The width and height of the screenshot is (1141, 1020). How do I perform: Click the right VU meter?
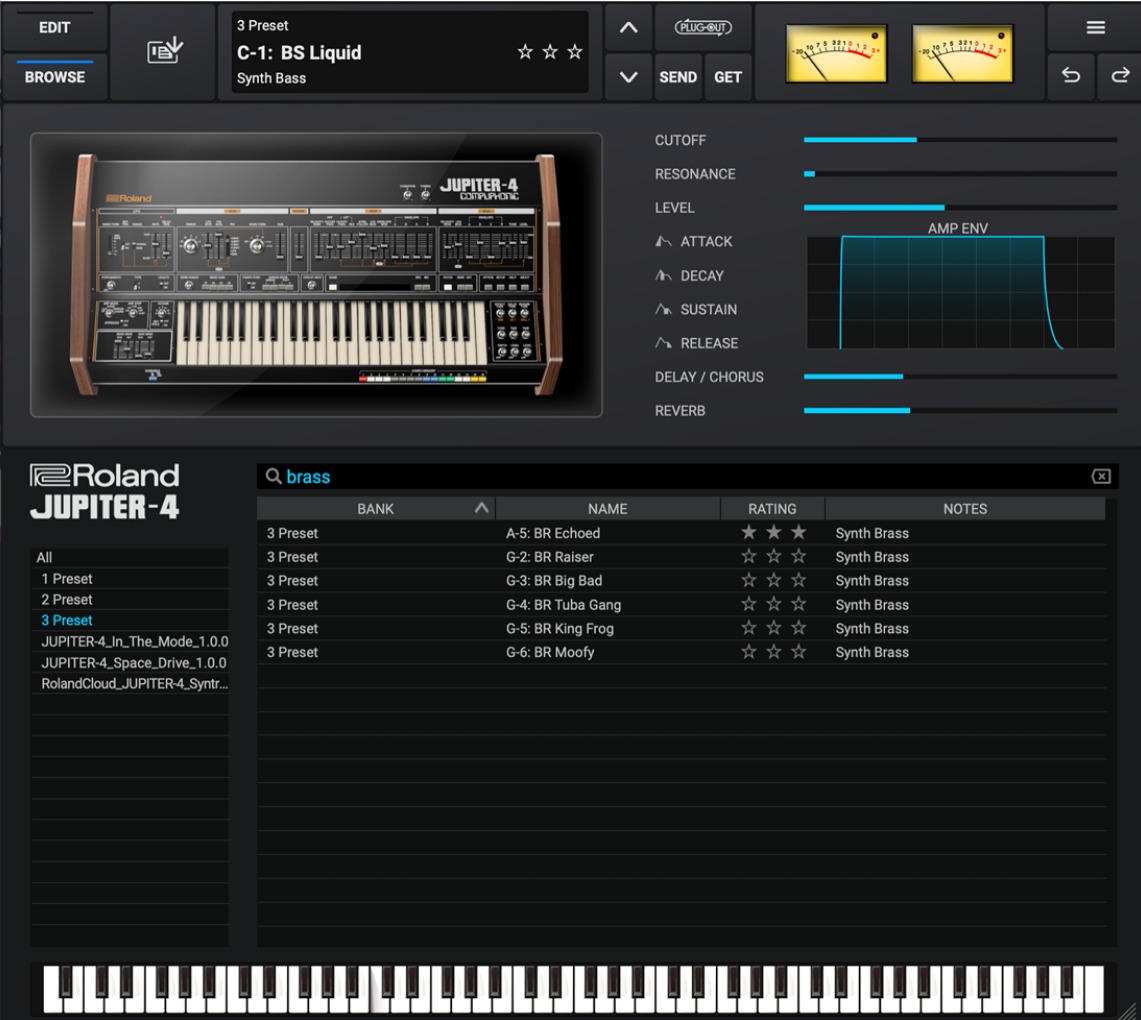click(x=962, y=53)
